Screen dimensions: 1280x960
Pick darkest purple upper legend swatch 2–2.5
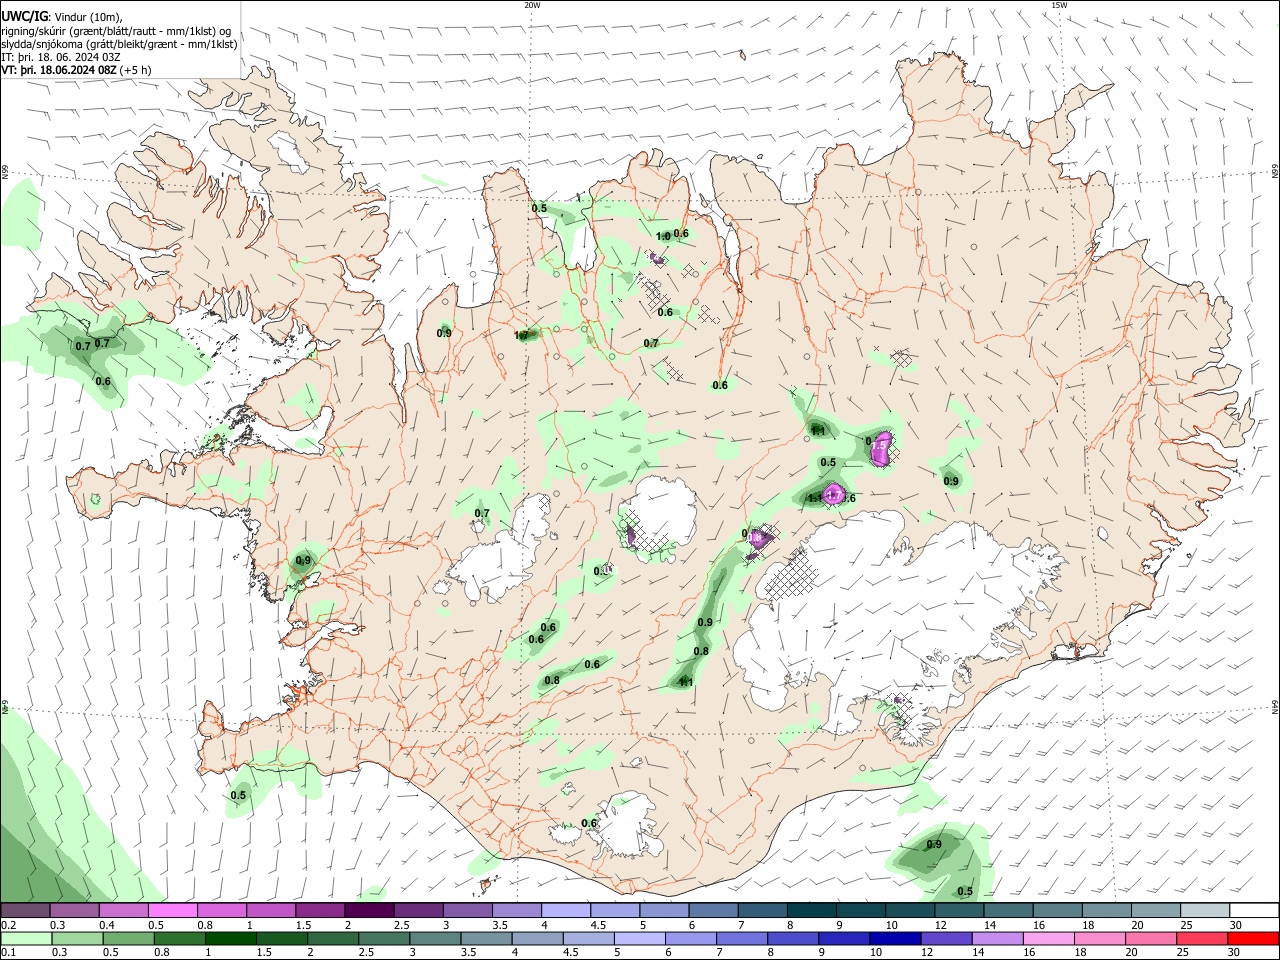pyautogui.click(x=369, y=910)
